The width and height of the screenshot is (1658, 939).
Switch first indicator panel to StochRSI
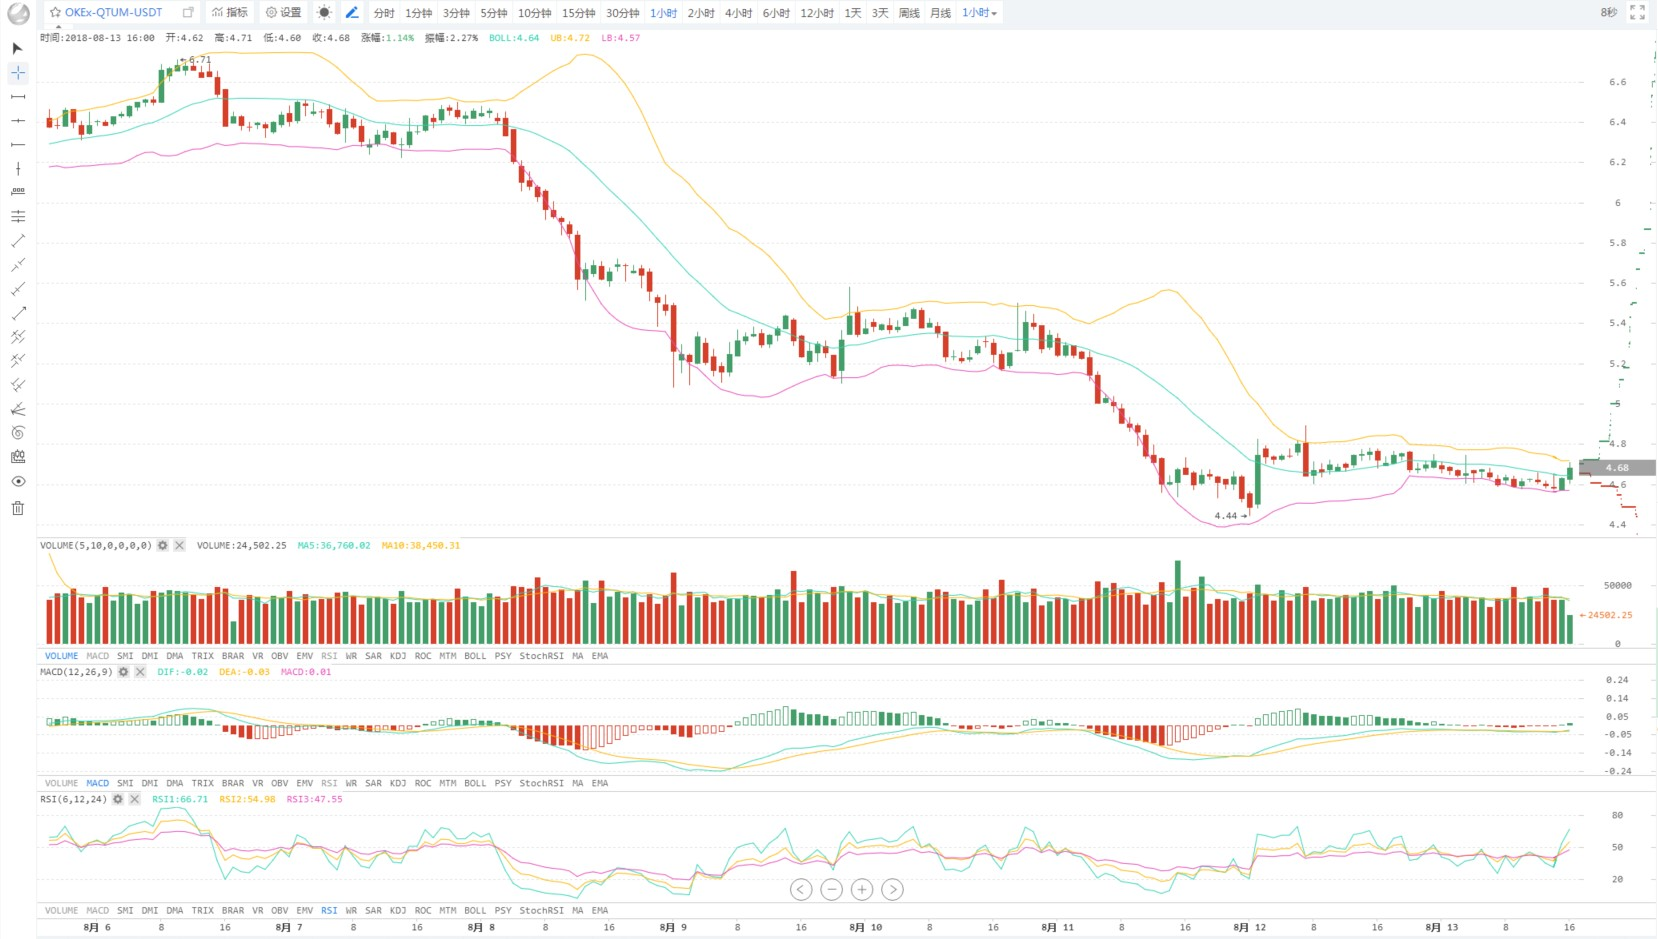coord(541,656)
